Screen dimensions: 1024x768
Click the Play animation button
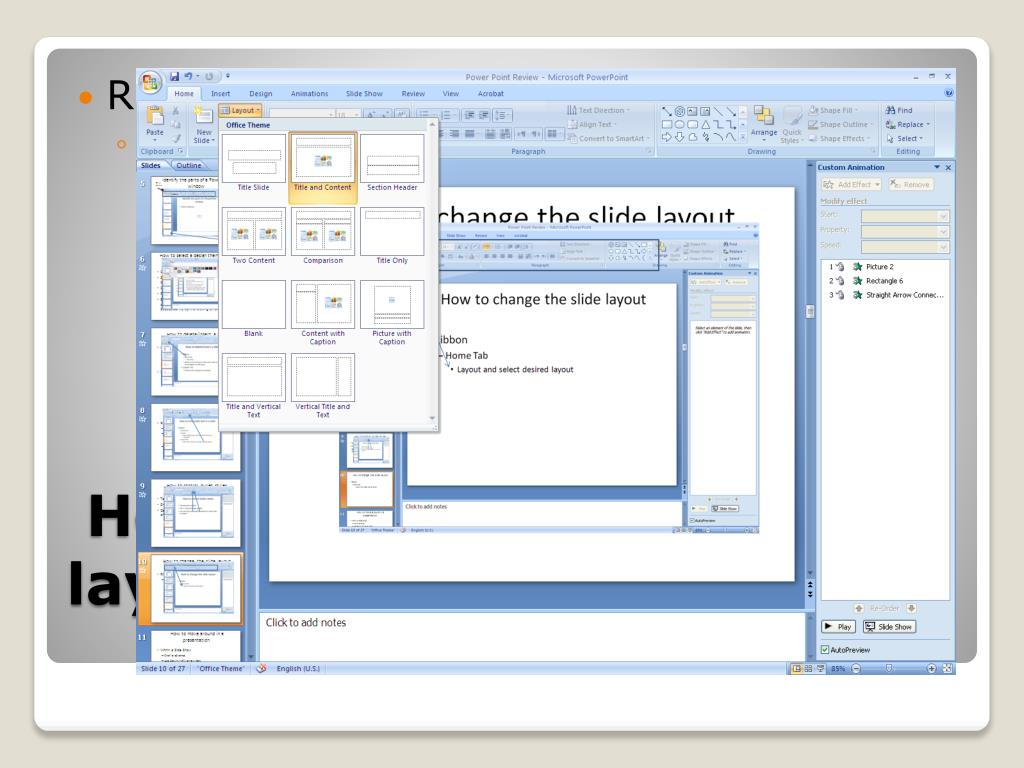[837, 627]
